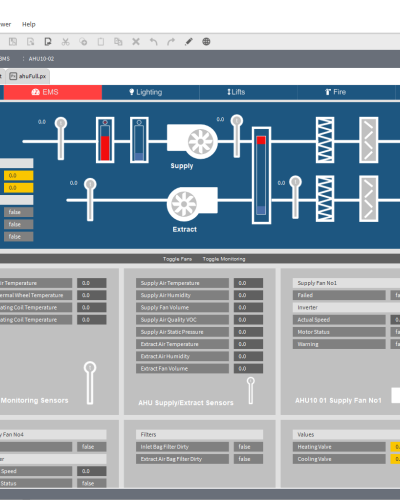Screen dimensions: 400x500
Task: Click the Inlet Bag Filter Dirty false value
Action: coord(248,447)
